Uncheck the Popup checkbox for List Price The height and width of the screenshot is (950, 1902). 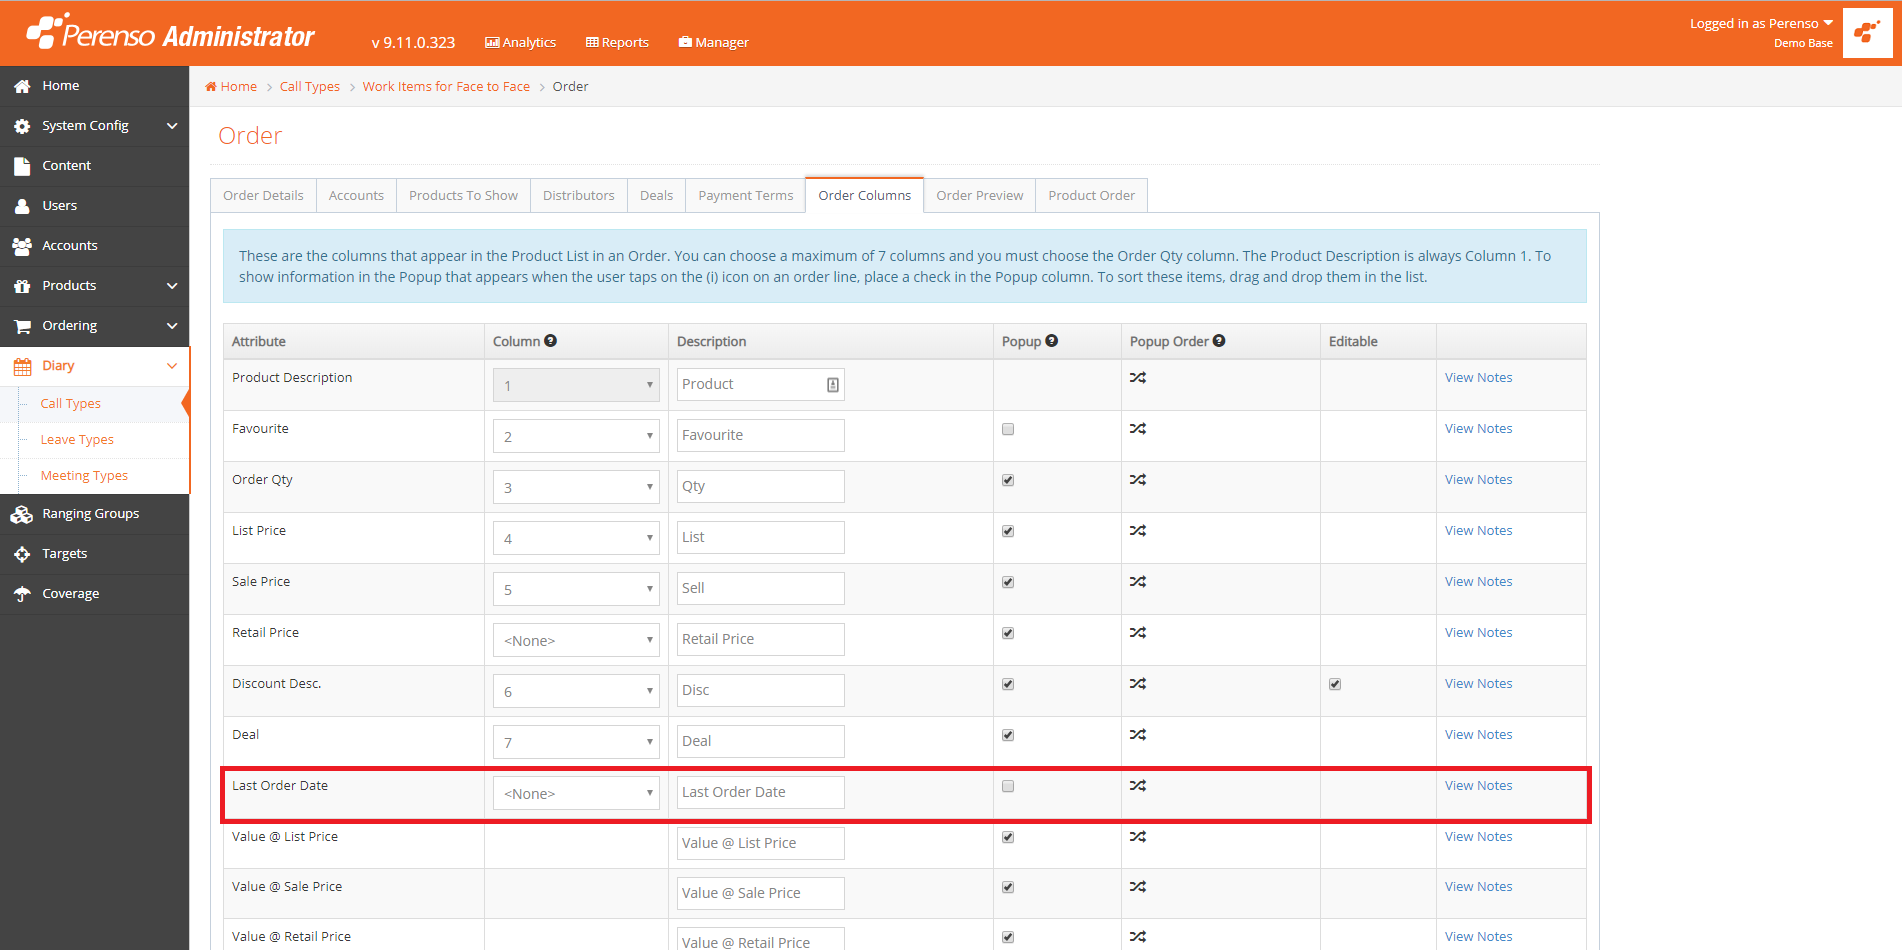pos(1008,531)
